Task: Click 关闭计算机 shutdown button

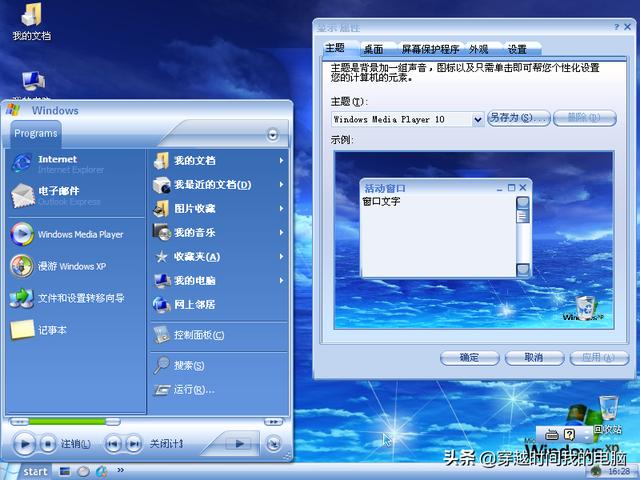Action: tap(167, 443)
